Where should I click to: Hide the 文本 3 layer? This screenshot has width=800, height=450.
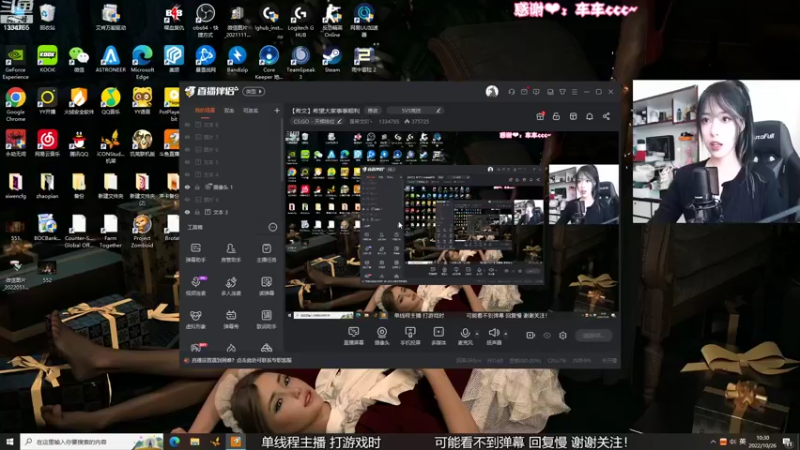tap(187, 212)
